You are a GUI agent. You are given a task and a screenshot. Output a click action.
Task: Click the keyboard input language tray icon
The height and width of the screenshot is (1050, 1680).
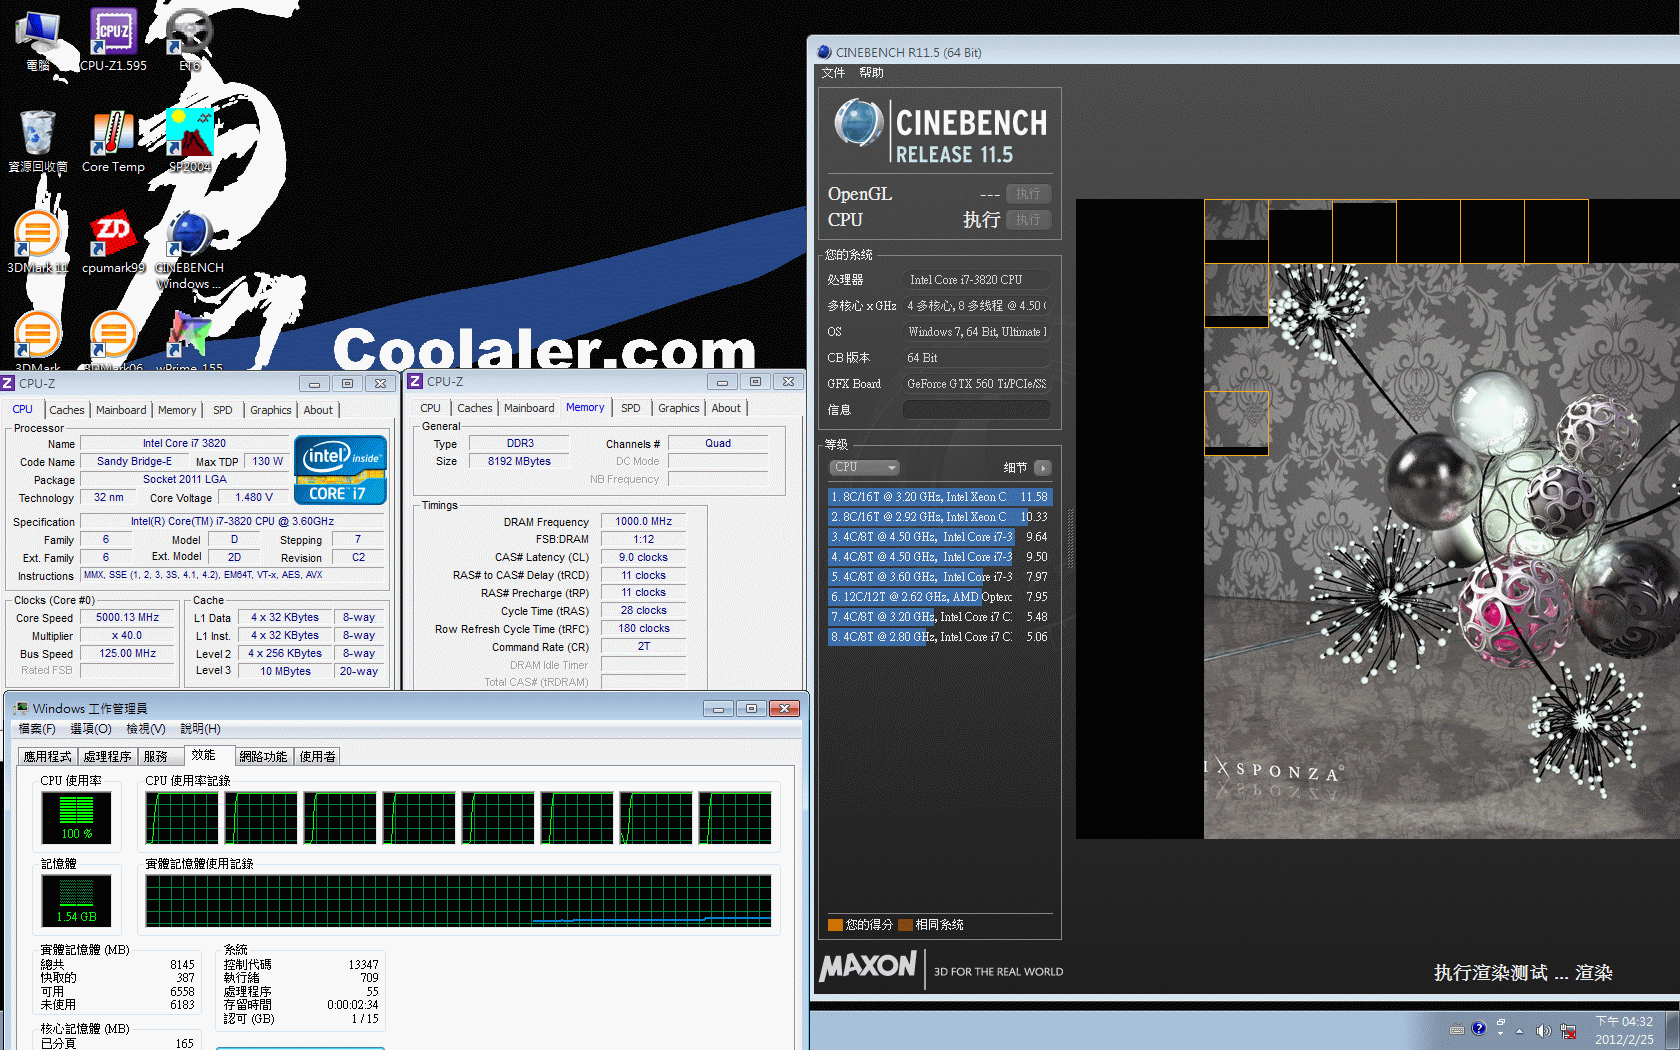coord(1457,1030)
